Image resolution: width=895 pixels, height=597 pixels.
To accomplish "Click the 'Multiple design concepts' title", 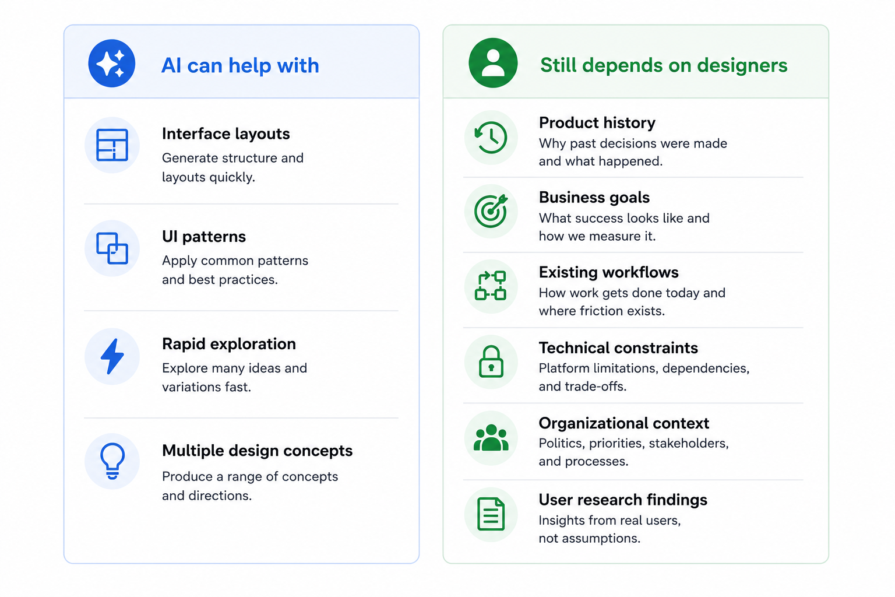I will [x=257, y=451].
